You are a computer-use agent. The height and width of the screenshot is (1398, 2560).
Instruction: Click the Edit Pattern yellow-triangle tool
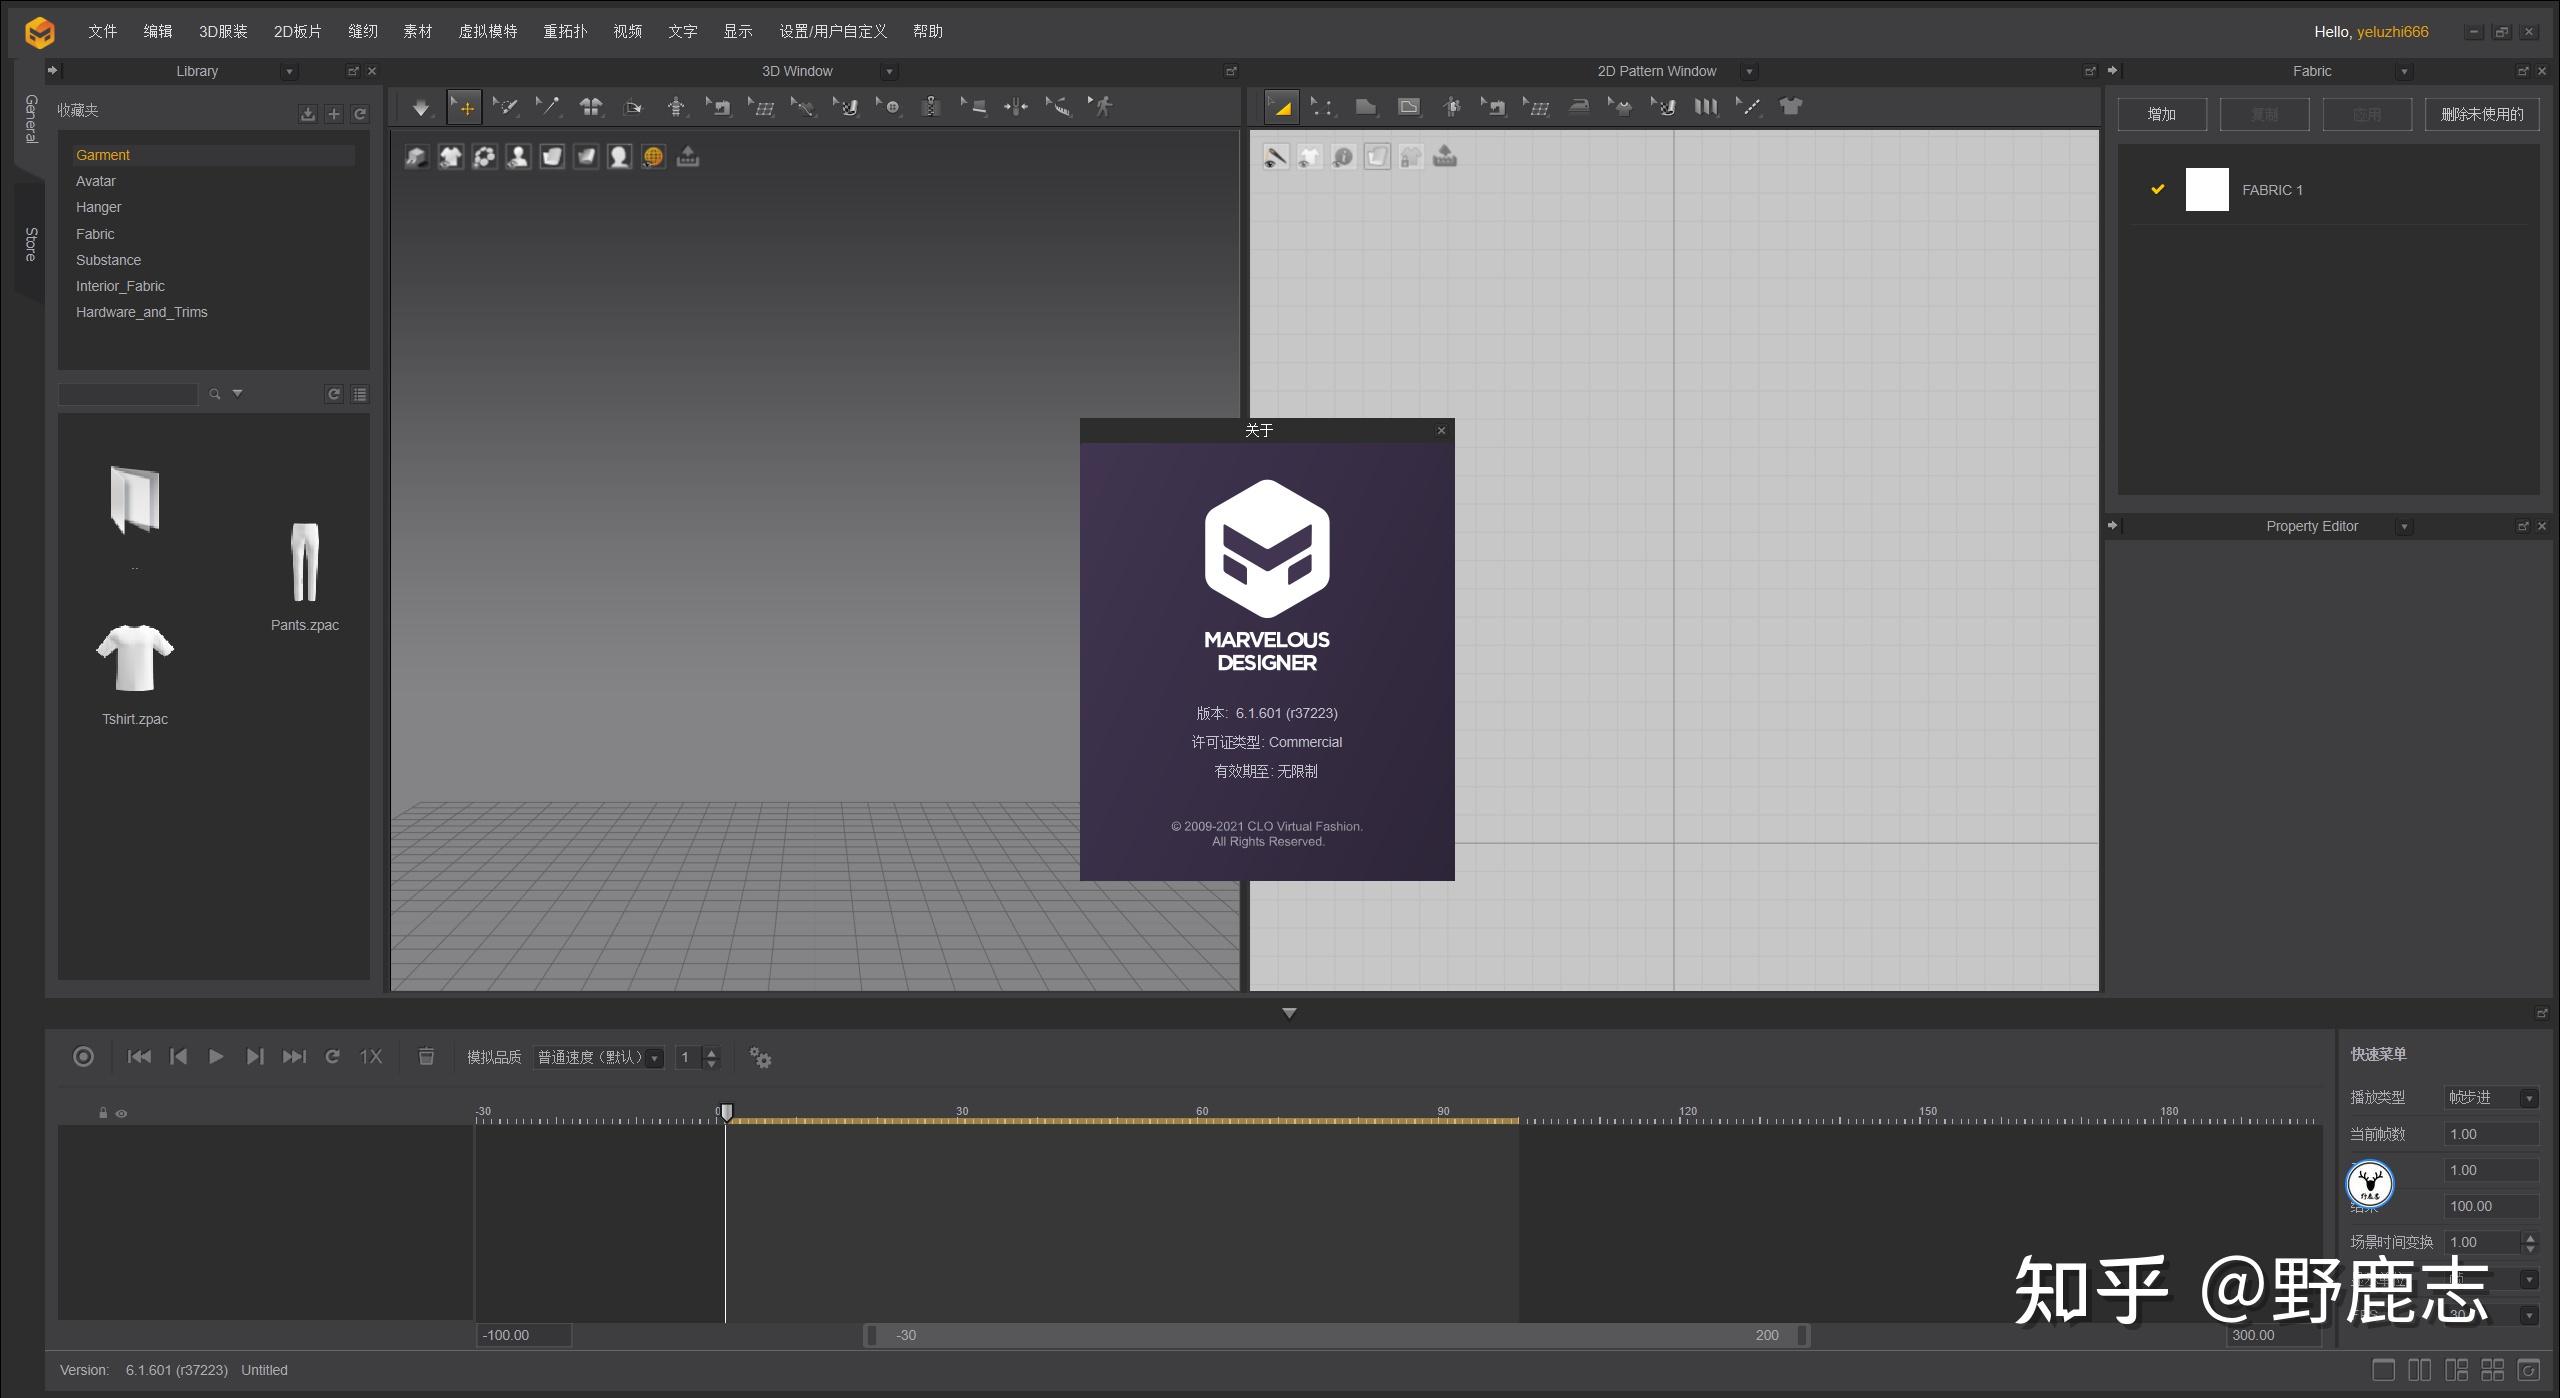1280,107
